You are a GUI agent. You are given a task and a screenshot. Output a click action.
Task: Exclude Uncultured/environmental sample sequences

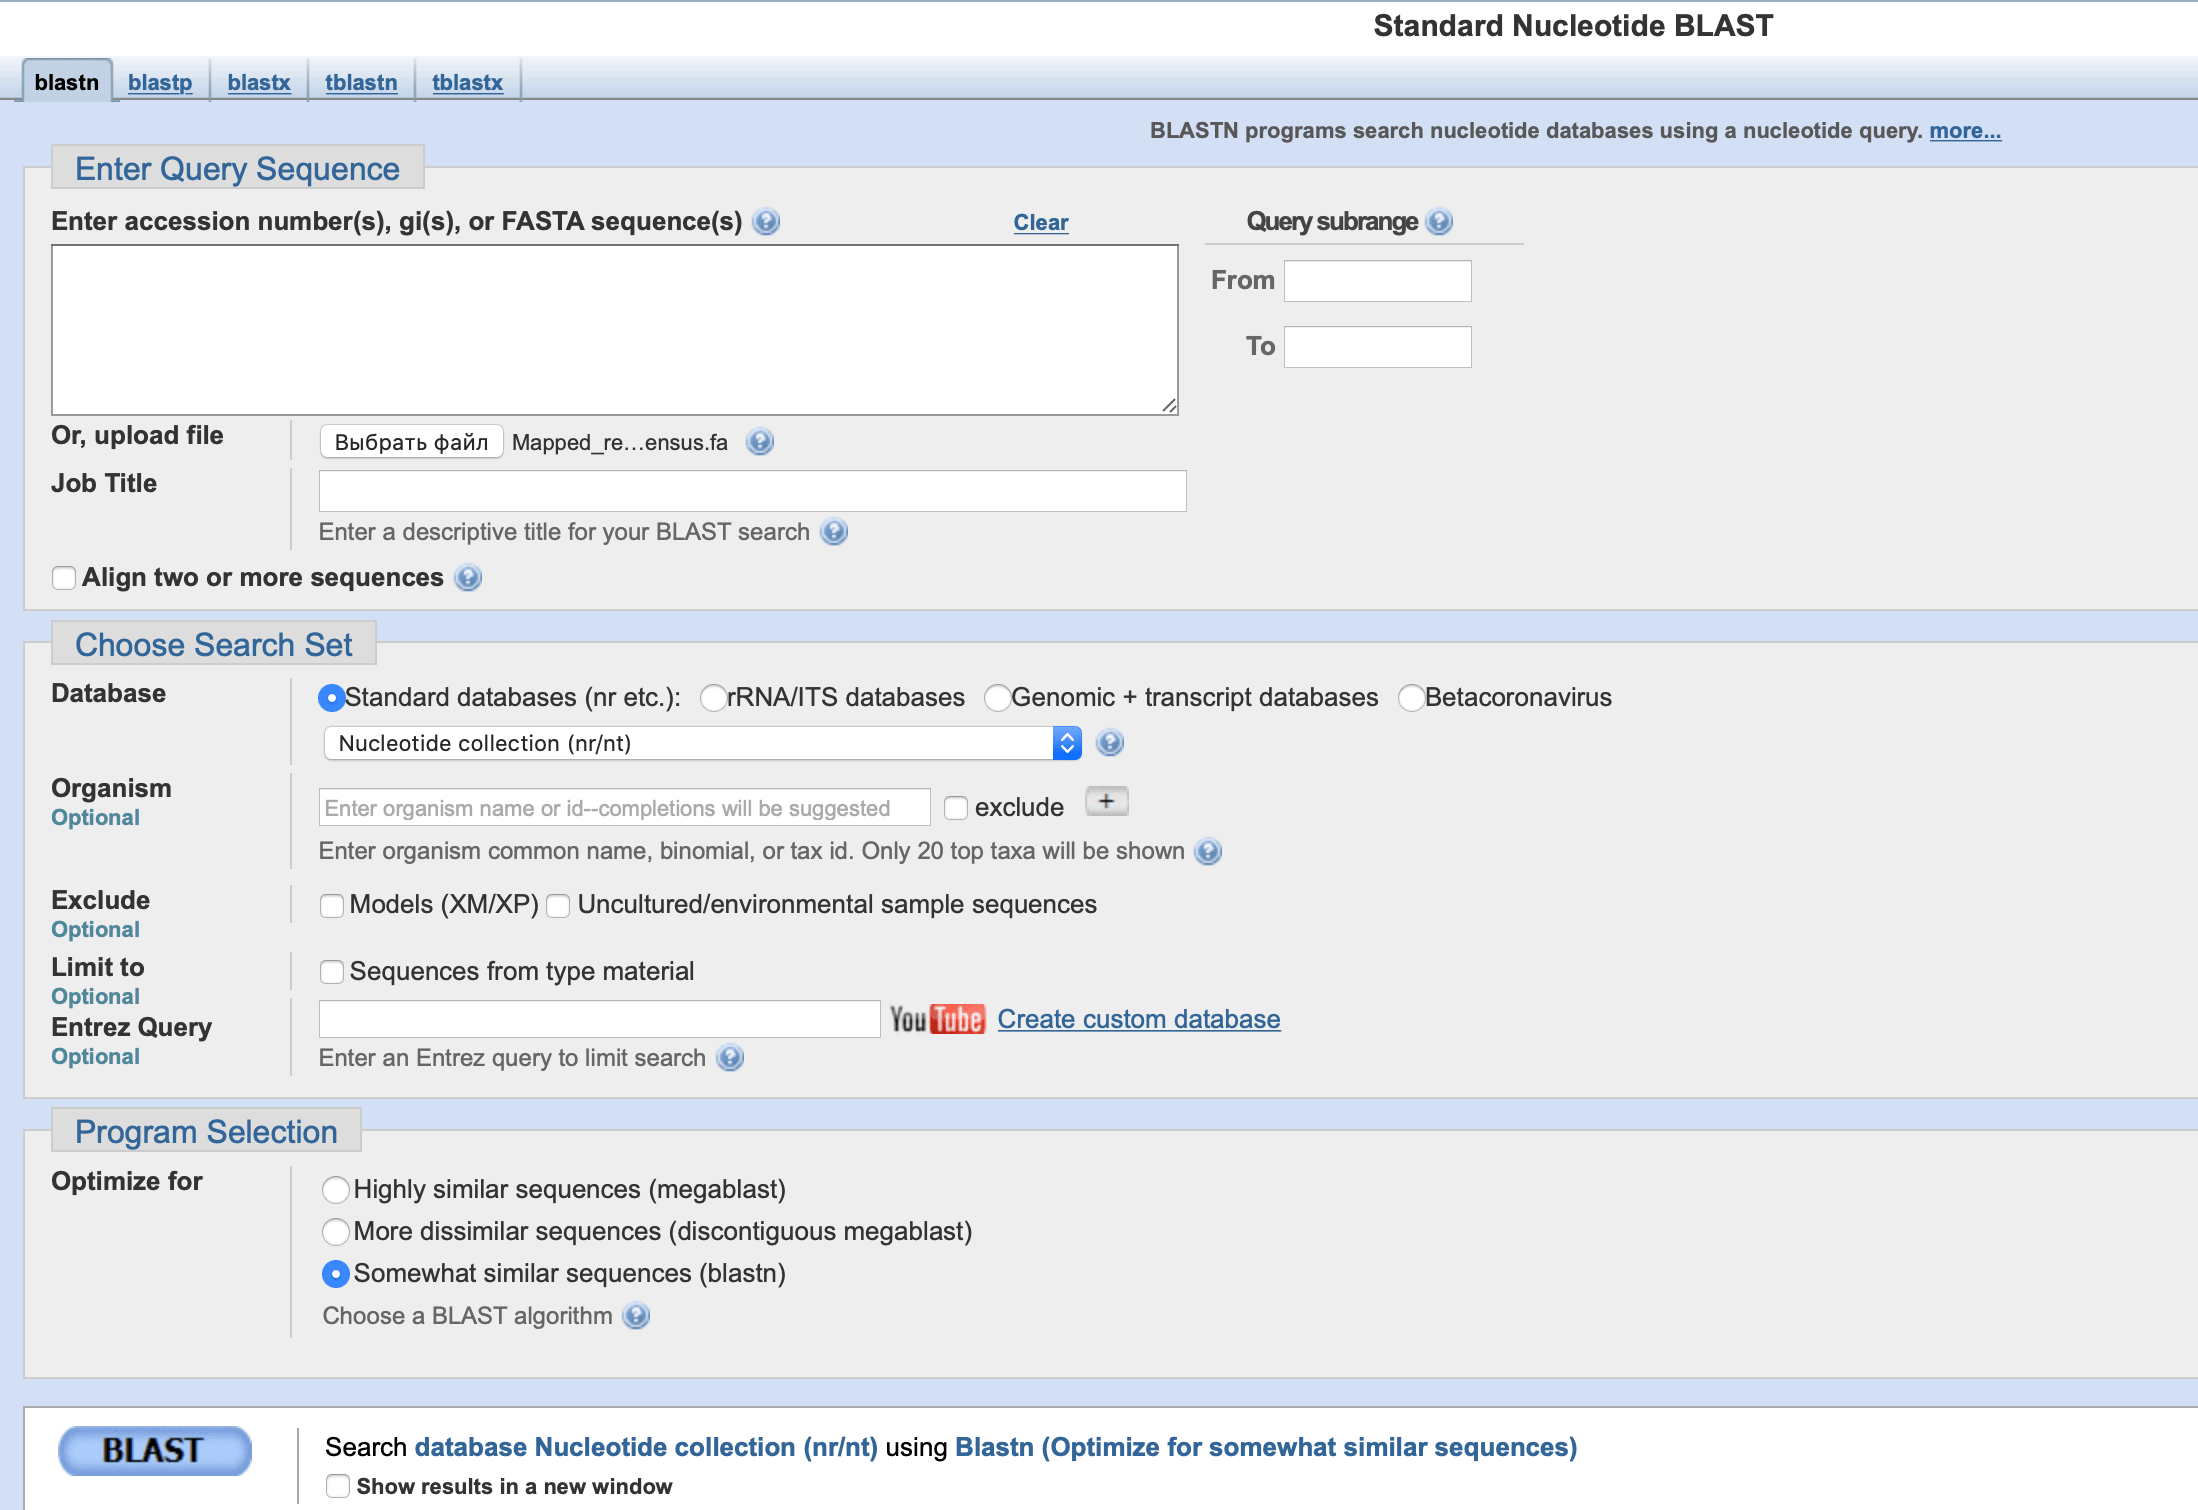[x=558, y=906]
